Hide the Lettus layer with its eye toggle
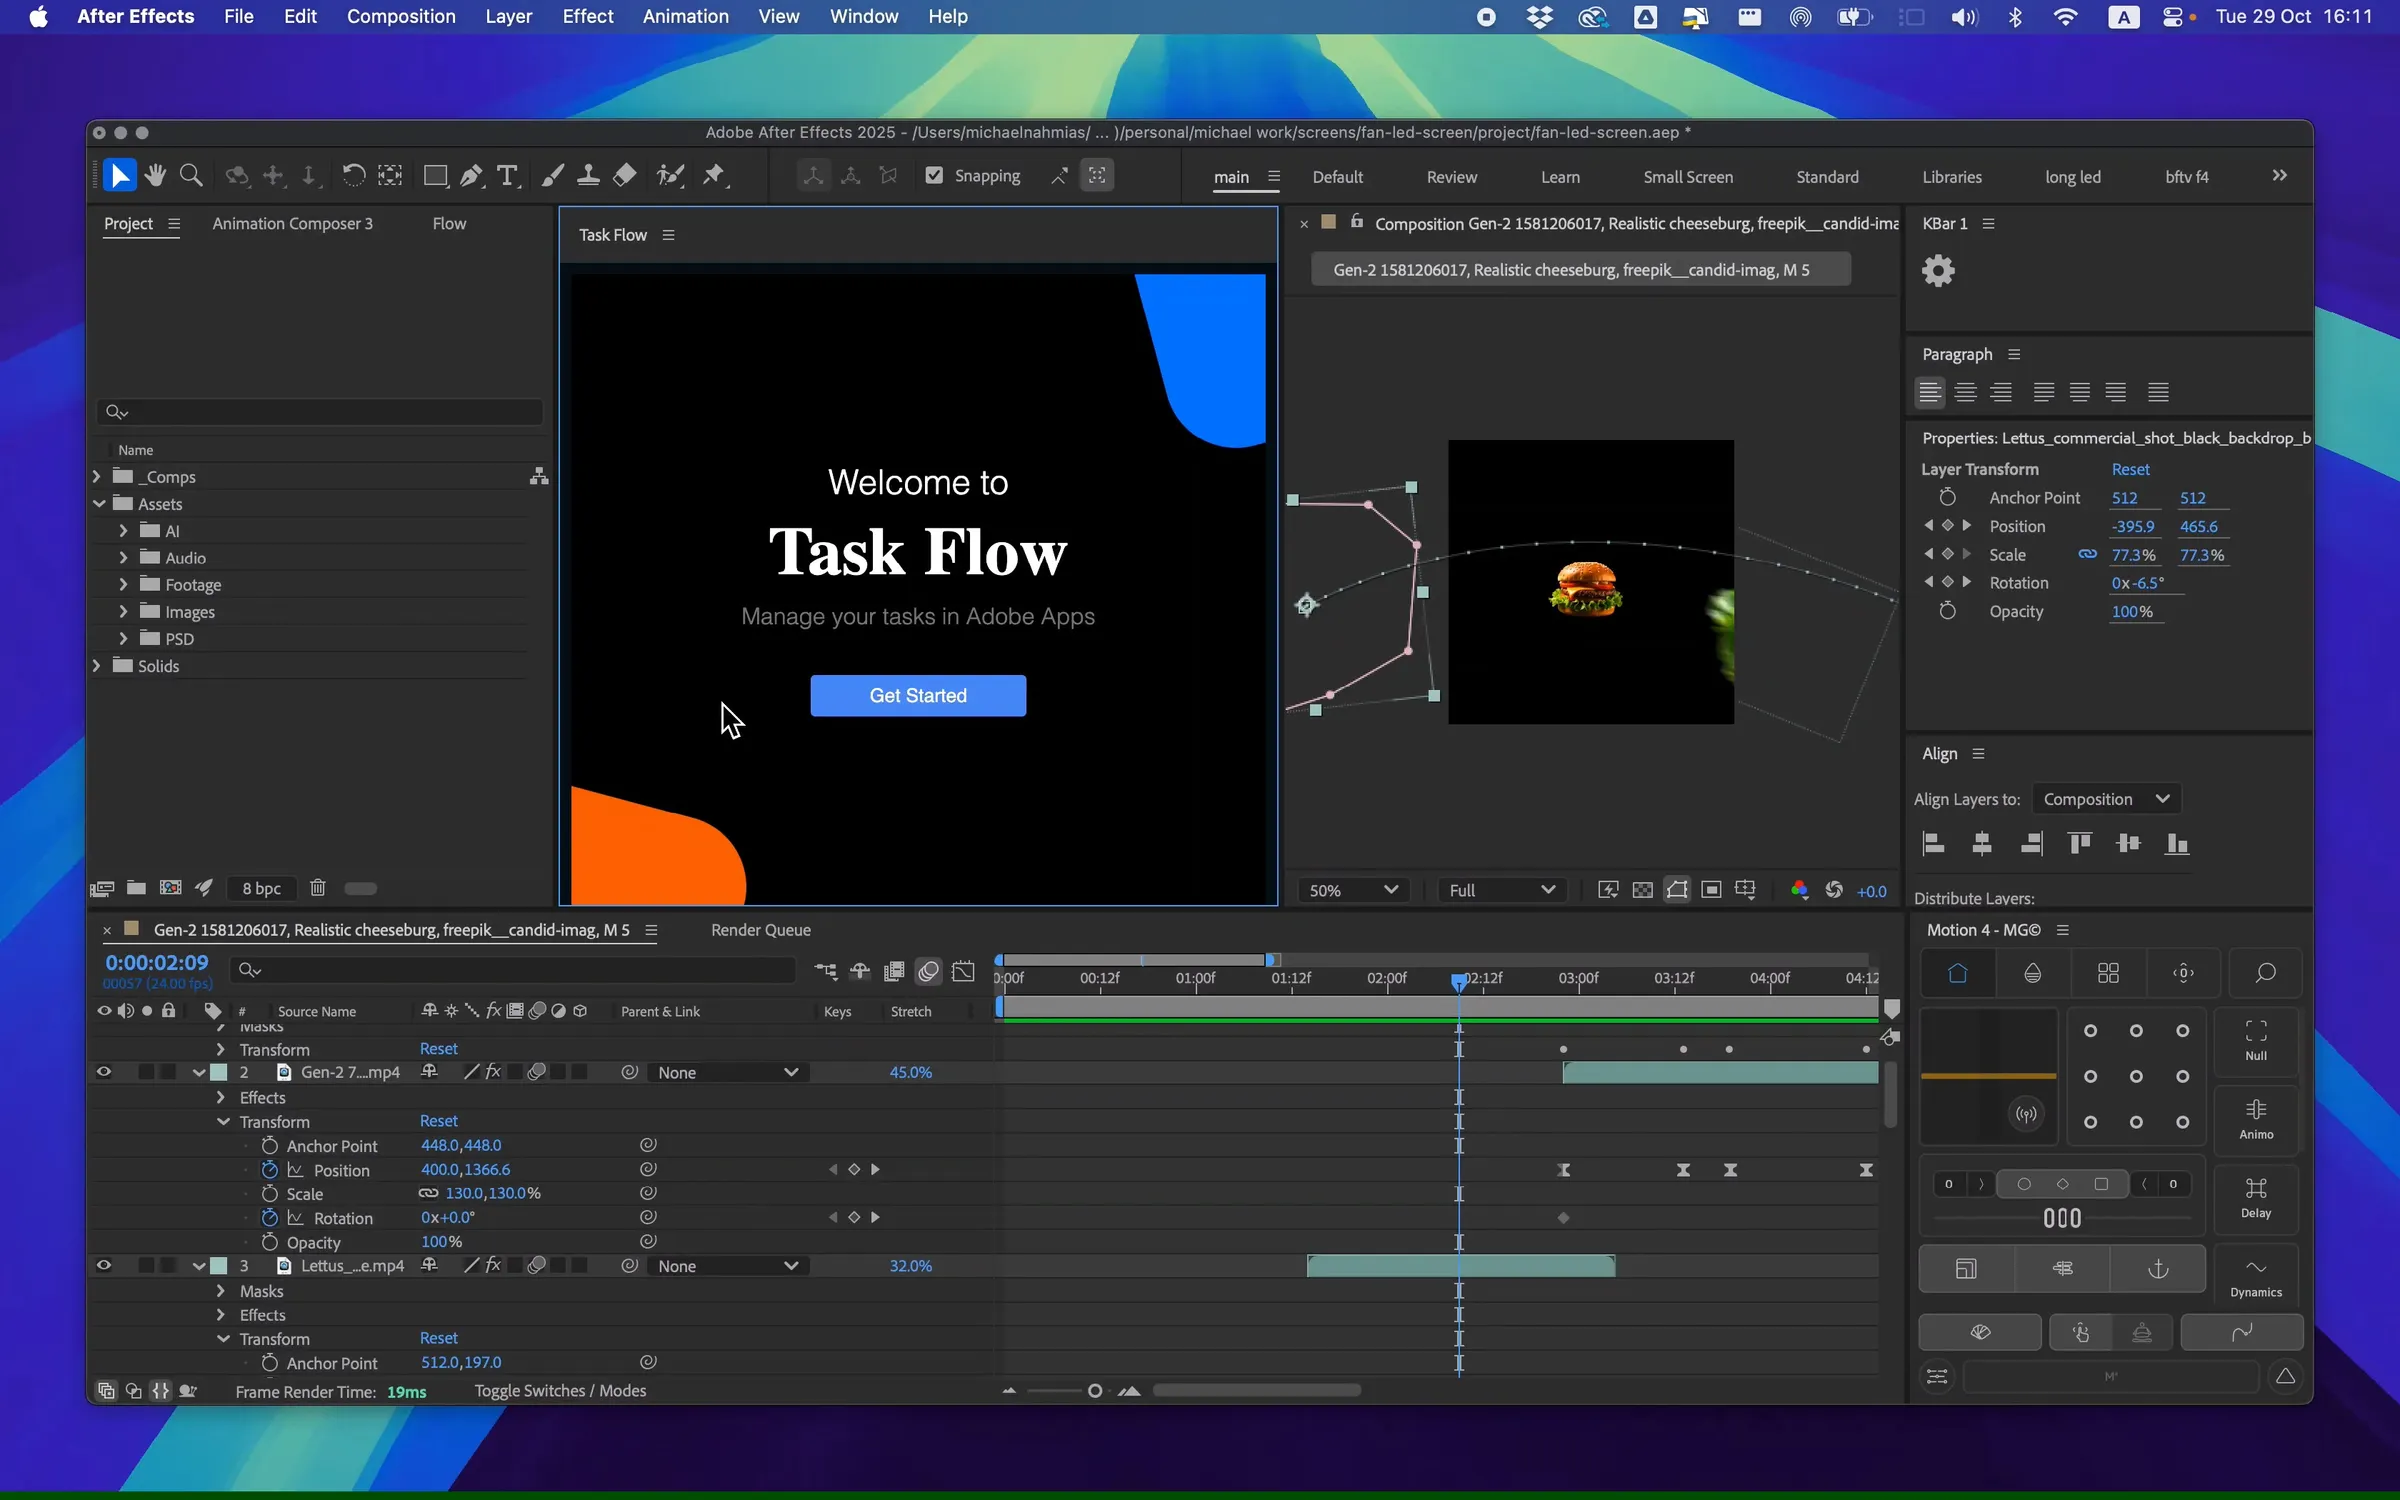Screen dimensions: 2400x1500 click(x=104, y=1265)
